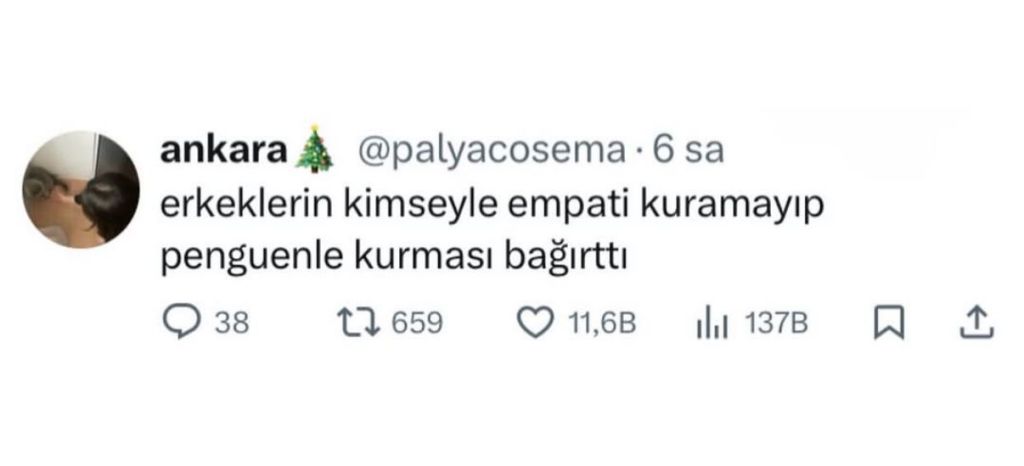
Task: Click the reply count 38
Action: click(x=232, y=324)
